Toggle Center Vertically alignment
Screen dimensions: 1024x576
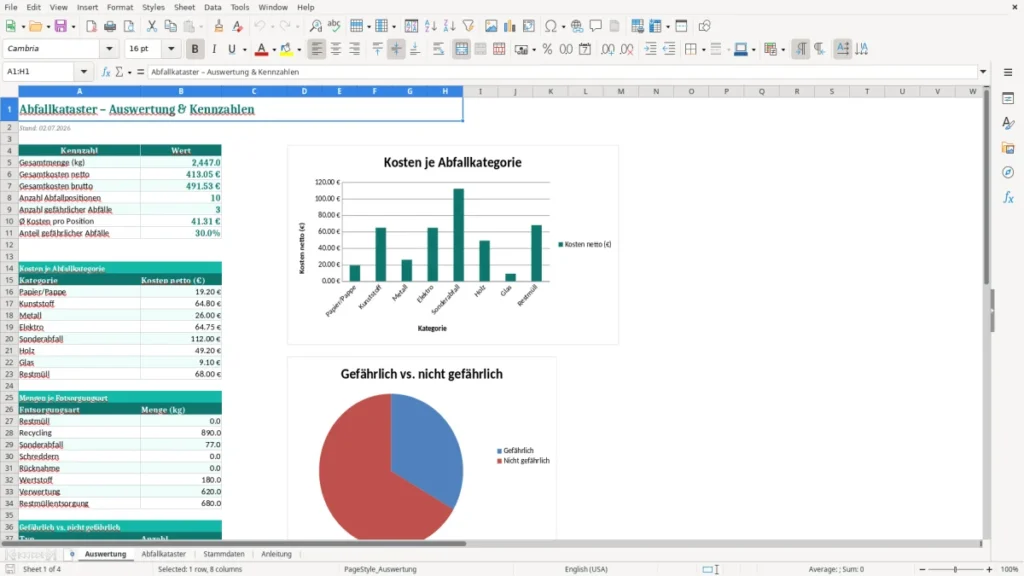point(396,49)
